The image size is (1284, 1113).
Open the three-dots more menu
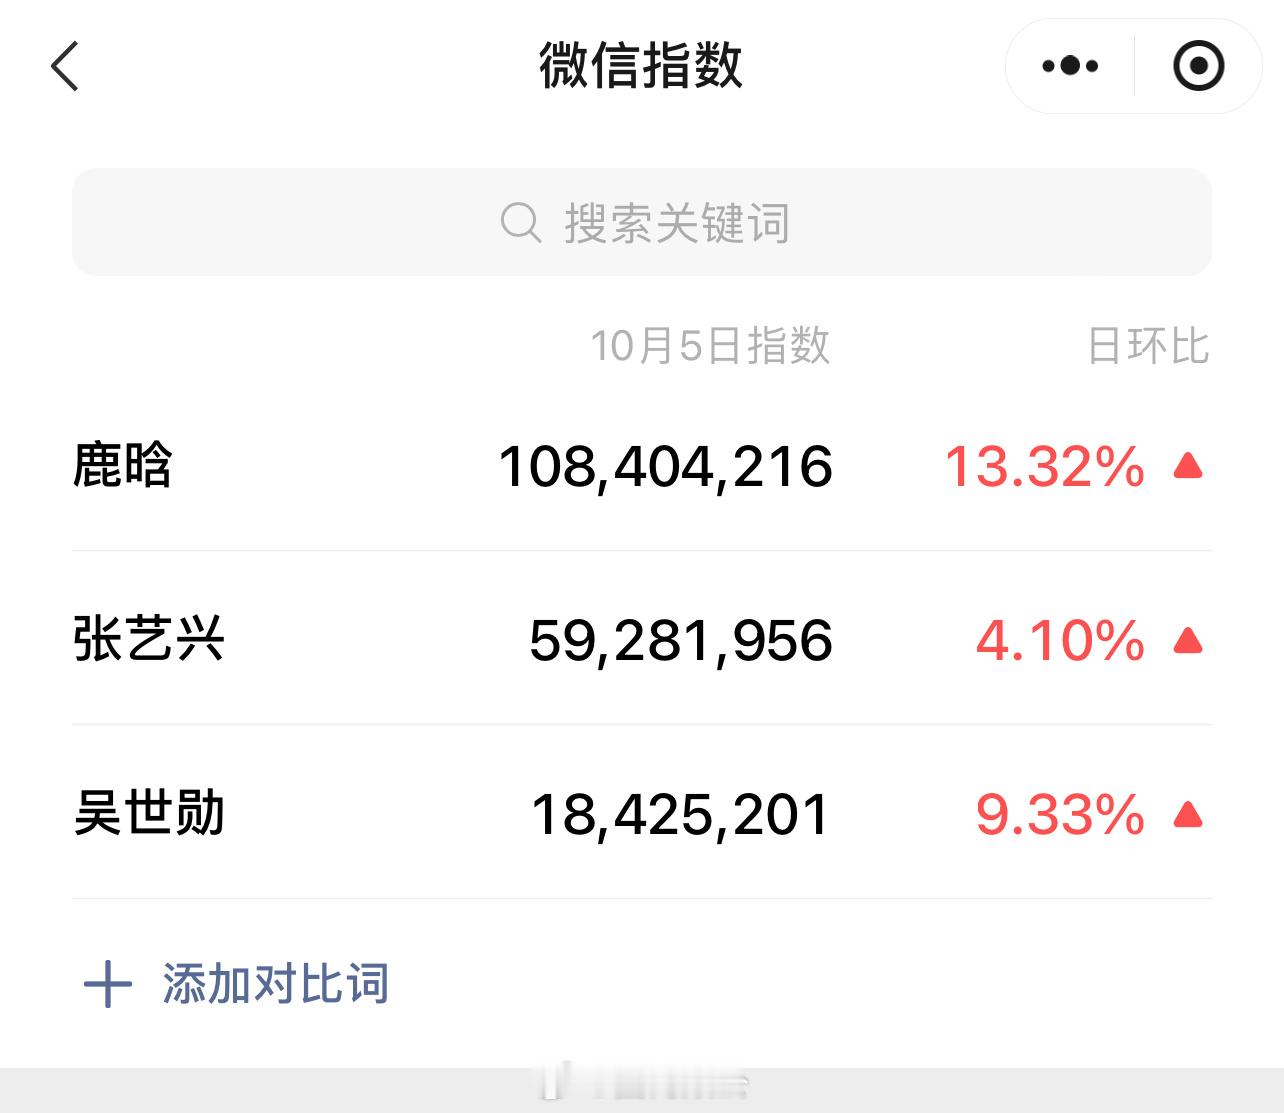coord(1069,67)
